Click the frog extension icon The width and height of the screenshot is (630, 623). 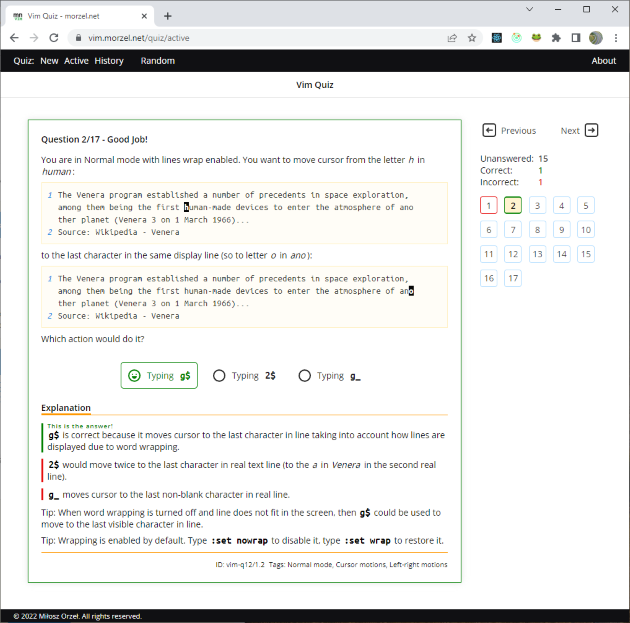pyautogui.click(x=536, y=37)
